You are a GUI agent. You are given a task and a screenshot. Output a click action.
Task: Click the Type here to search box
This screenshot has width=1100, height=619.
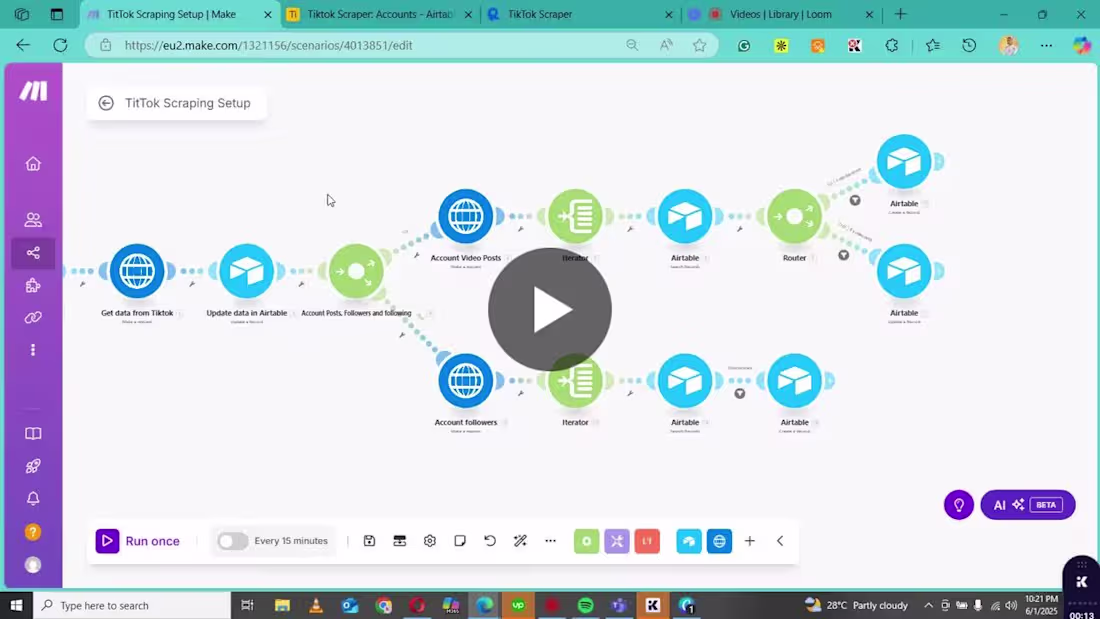132,605
